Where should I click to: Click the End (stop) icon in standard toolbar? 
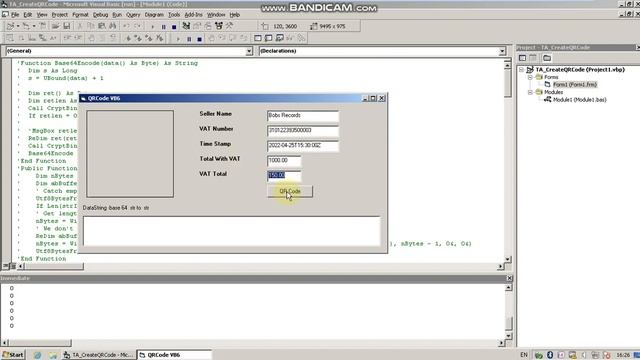(x=174, y=27)
